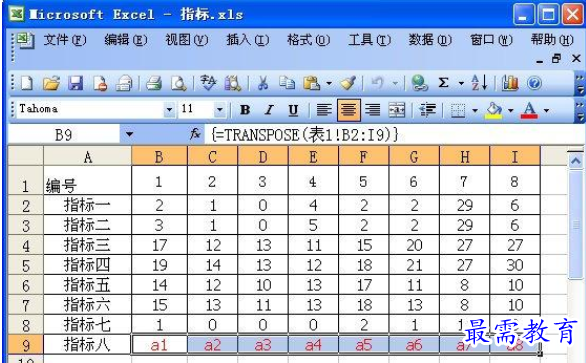Screen dimensions: 586x363
Task: Open the 视图(V) menu
Action: point(186,40)
